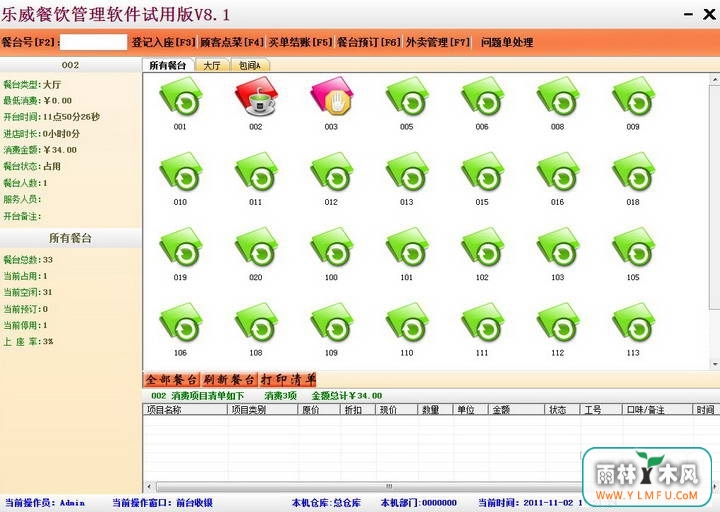The image size is (720, 512).
Task: Select table icon 016
Action: (558, 172)
